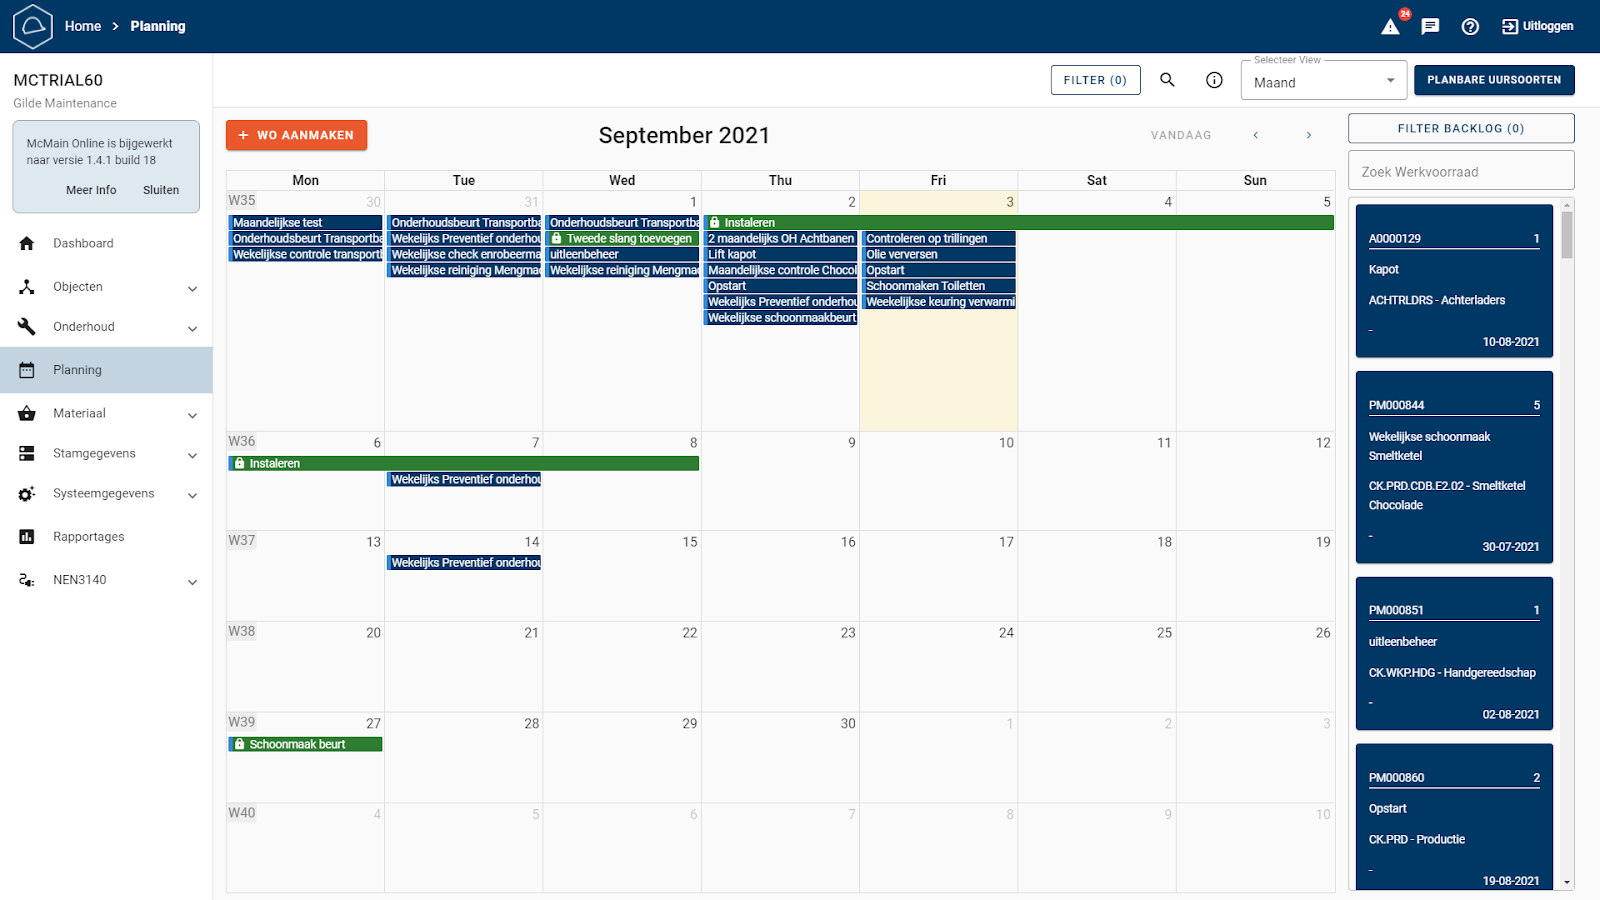The height and width of the screenshot is (900, 1600).
Task: Go to next month arrow
Action: (x=1309, y=135)
